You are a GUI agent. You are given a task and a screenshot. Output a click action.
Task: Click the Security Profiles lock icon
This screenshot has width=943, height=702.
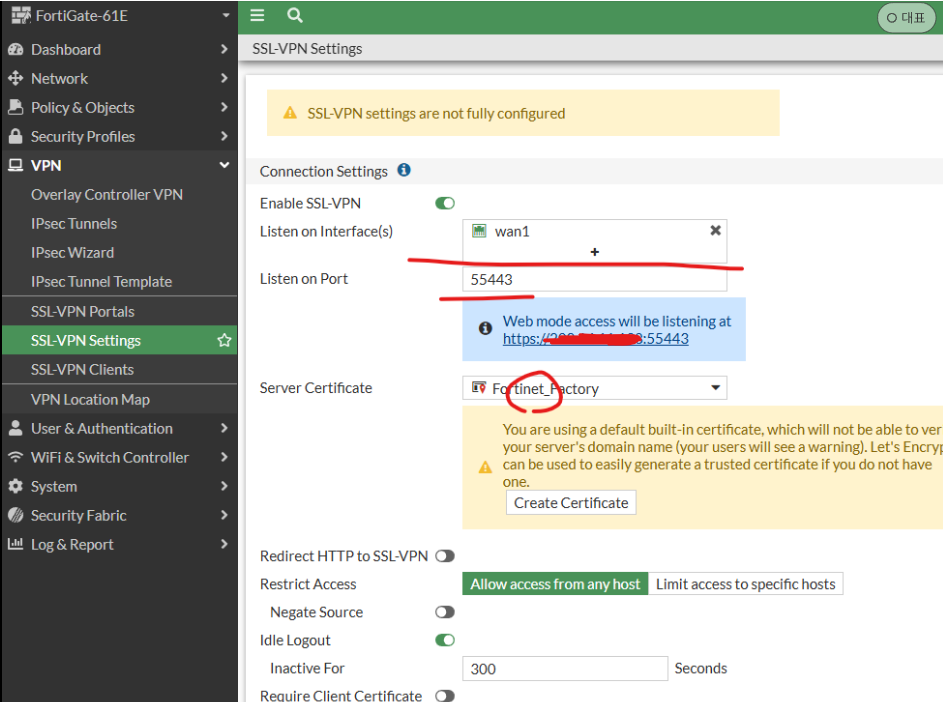[16, 136]
